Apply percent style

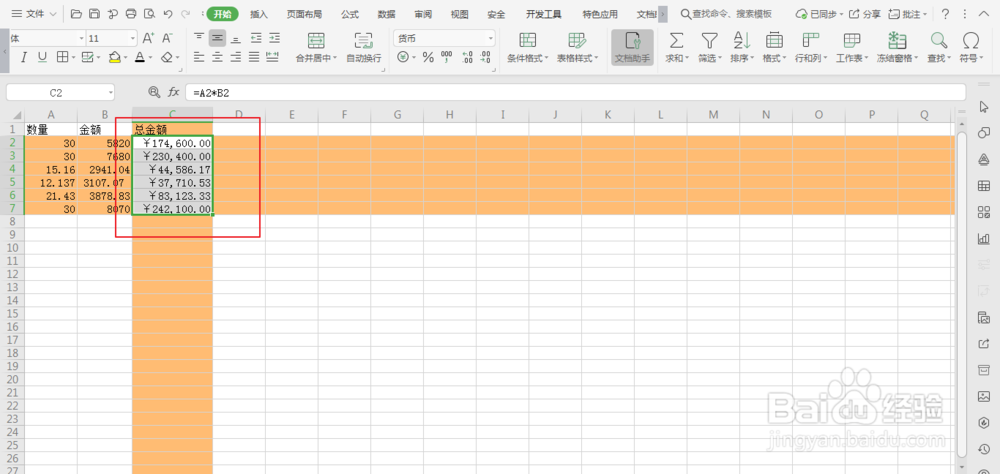(x=428, y=57)
